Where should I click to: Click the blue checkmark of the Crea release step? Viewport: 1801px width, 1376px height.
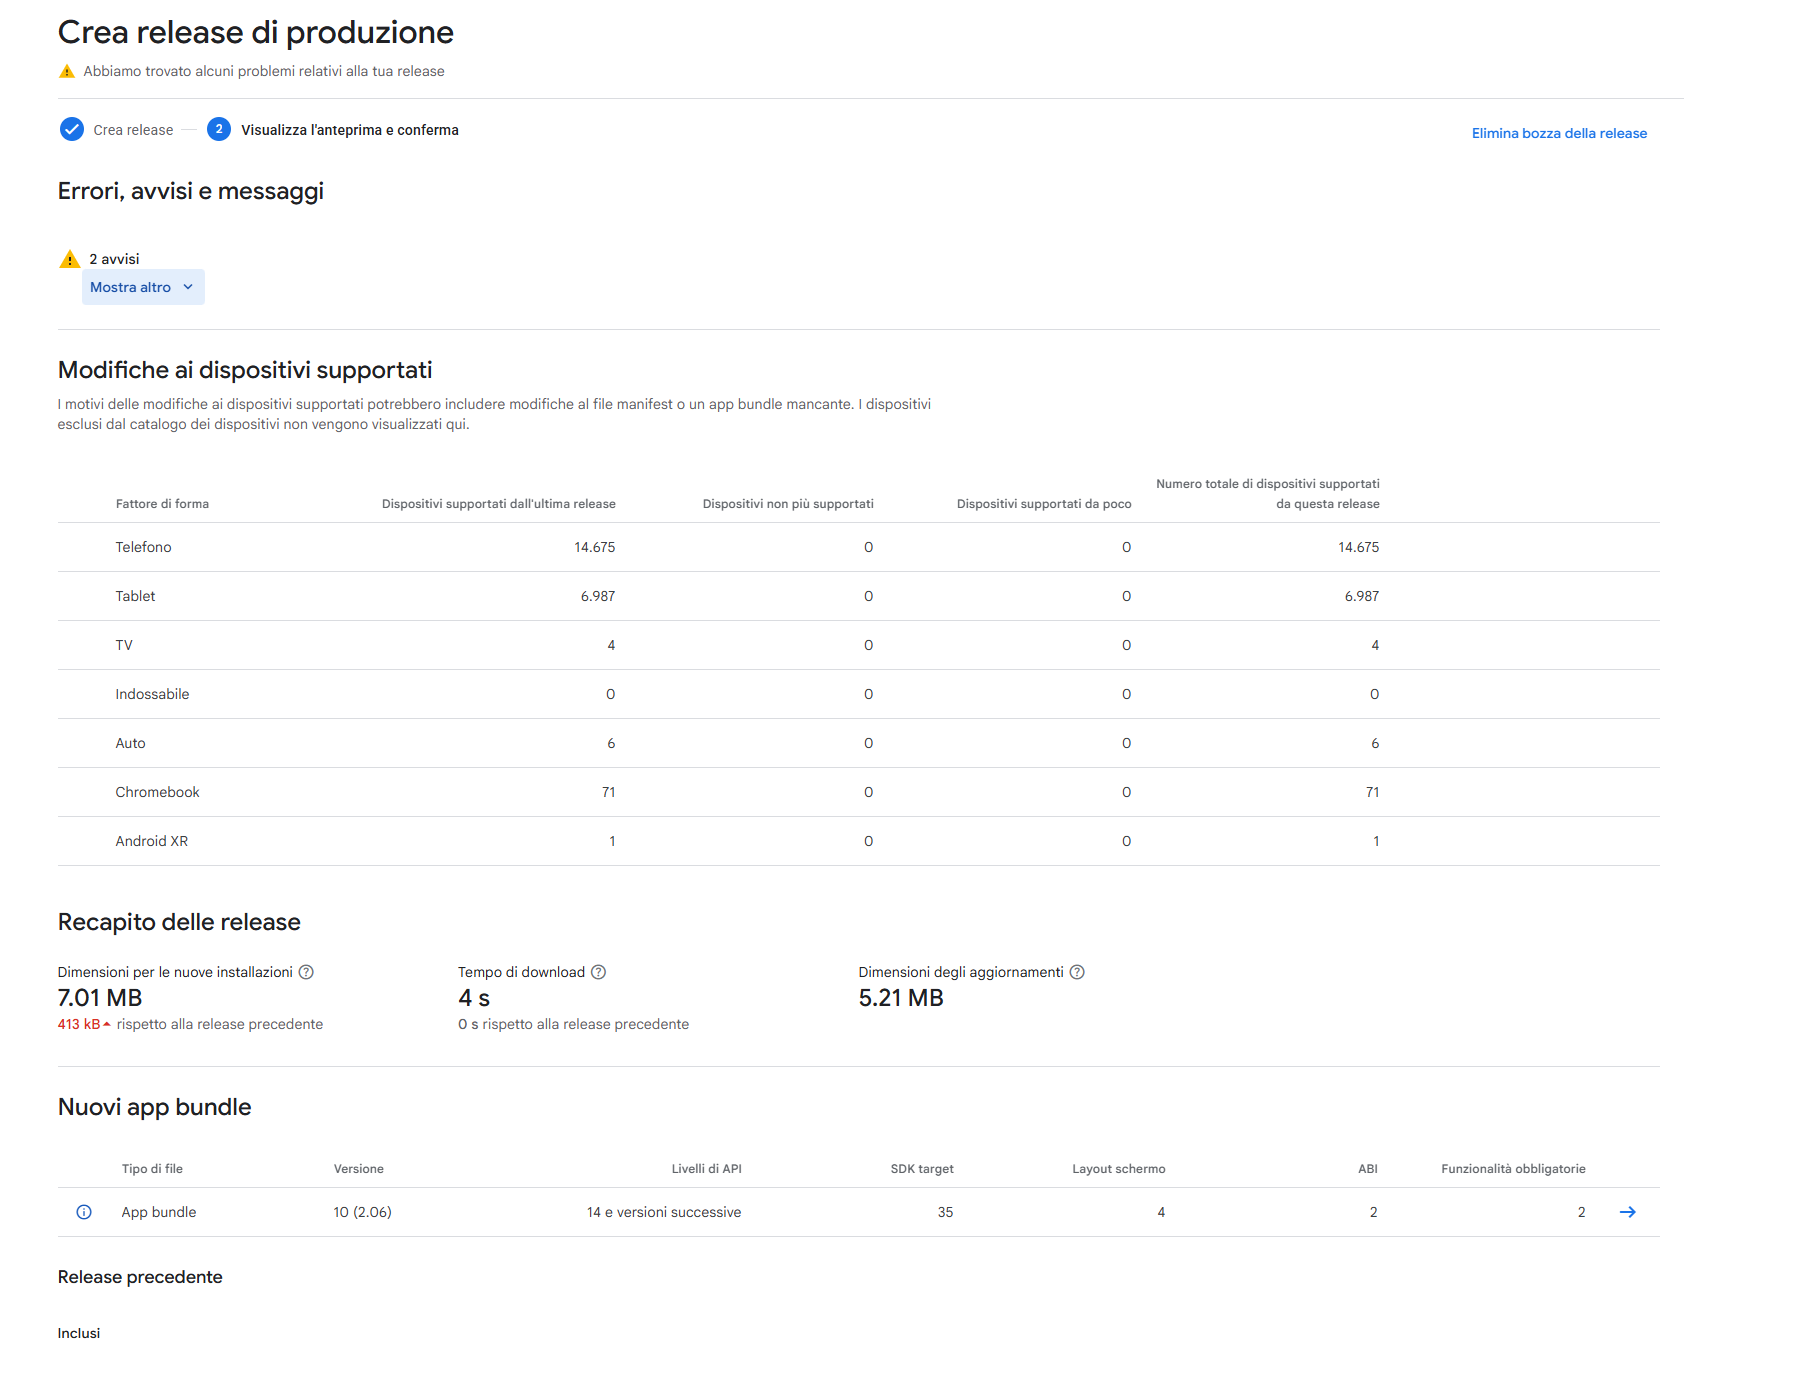click(x=72, y=129)
